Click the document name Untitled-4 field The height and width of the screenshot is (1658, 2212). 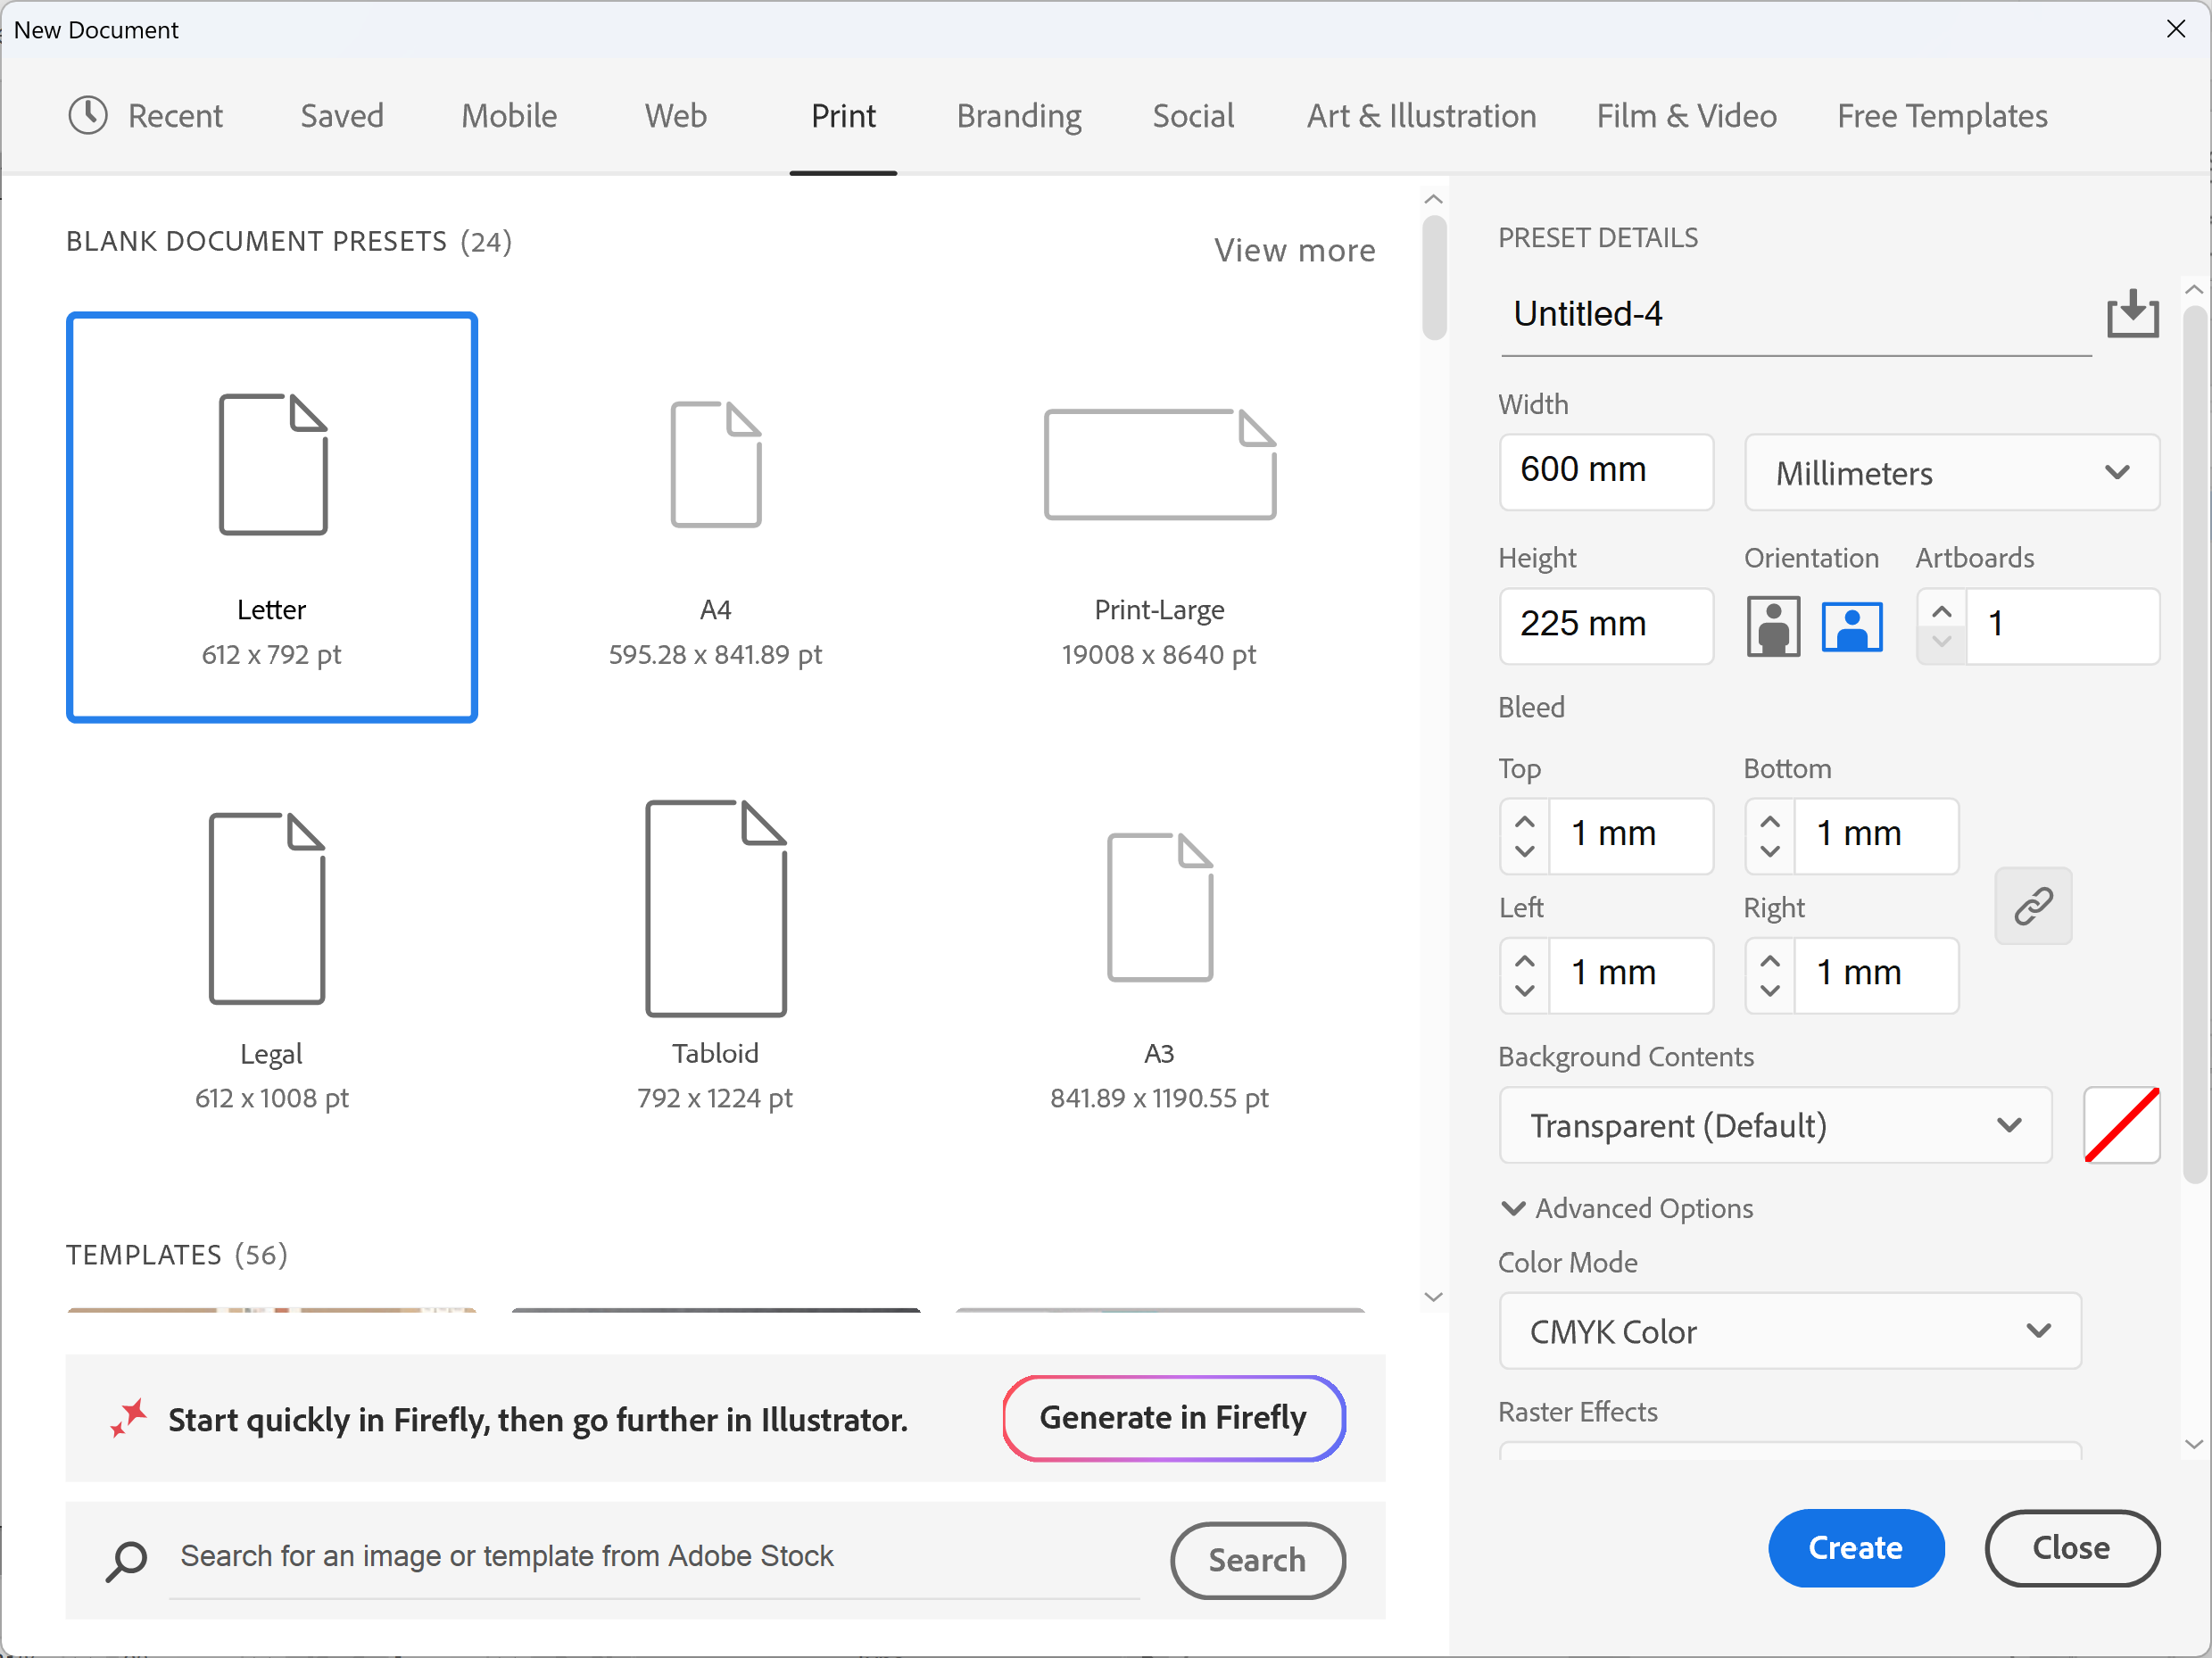click(1796, 315)
